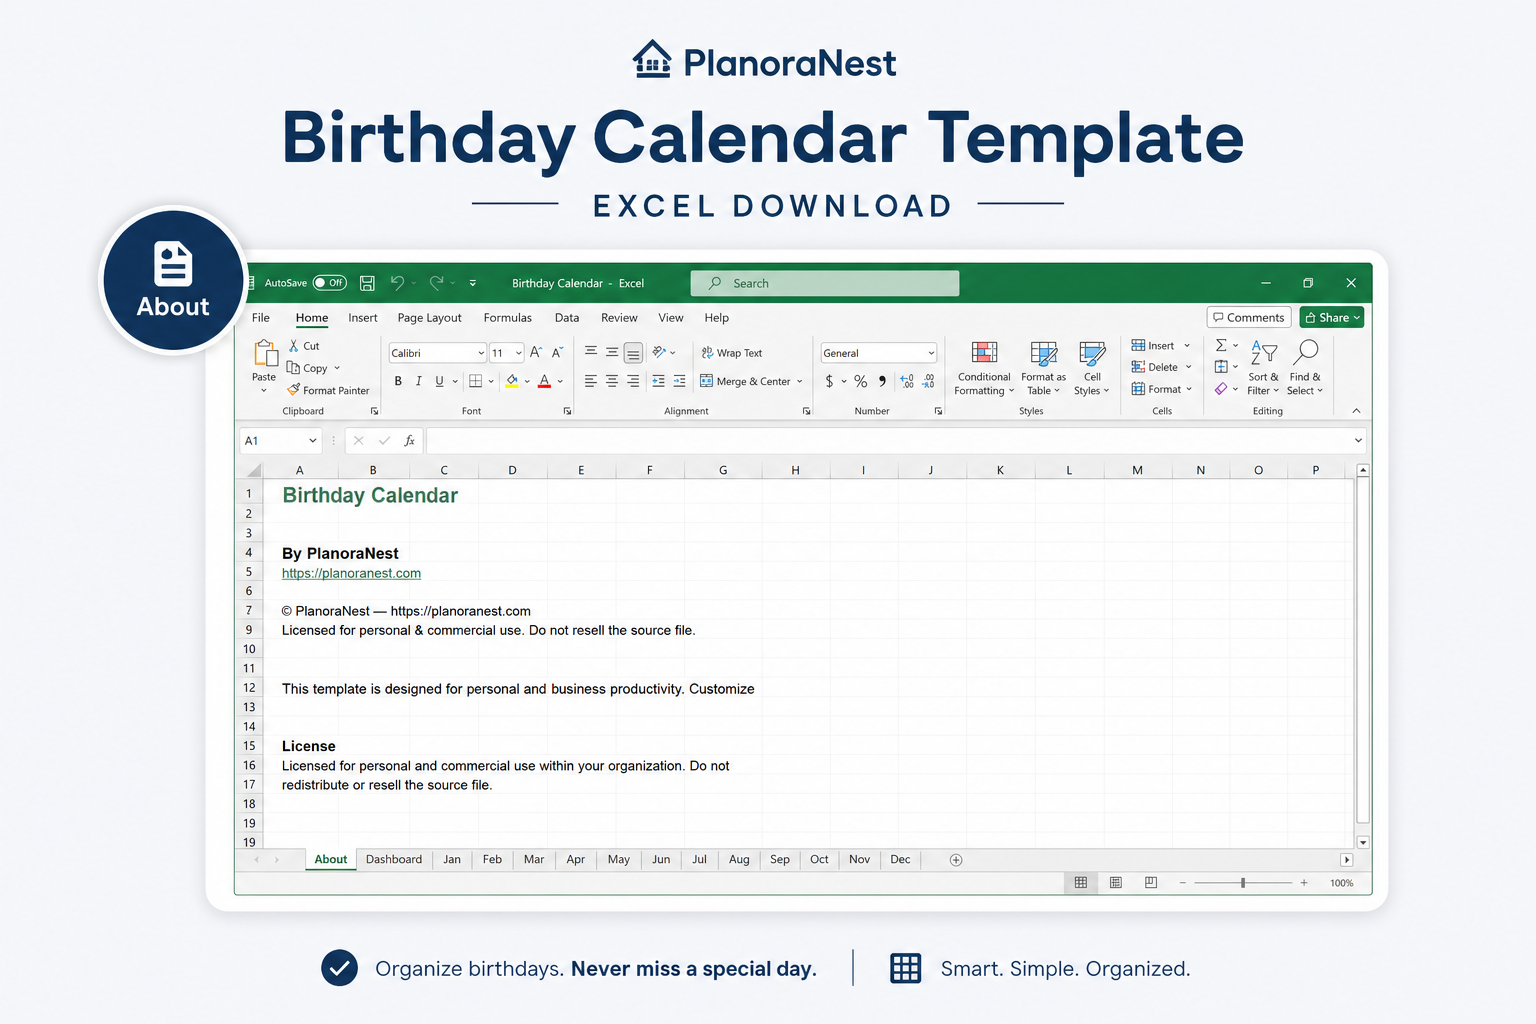The height and width of the screenshot is (1024, 1536).
Task: Apply Comma Style format
Action: (x=882, y=381)
